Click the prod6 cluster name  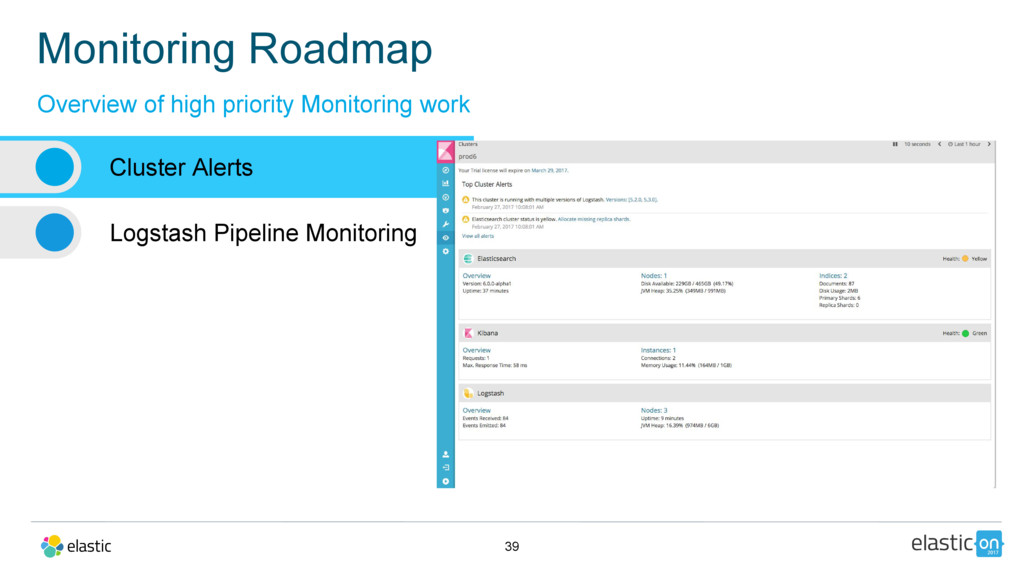(468, 157)
